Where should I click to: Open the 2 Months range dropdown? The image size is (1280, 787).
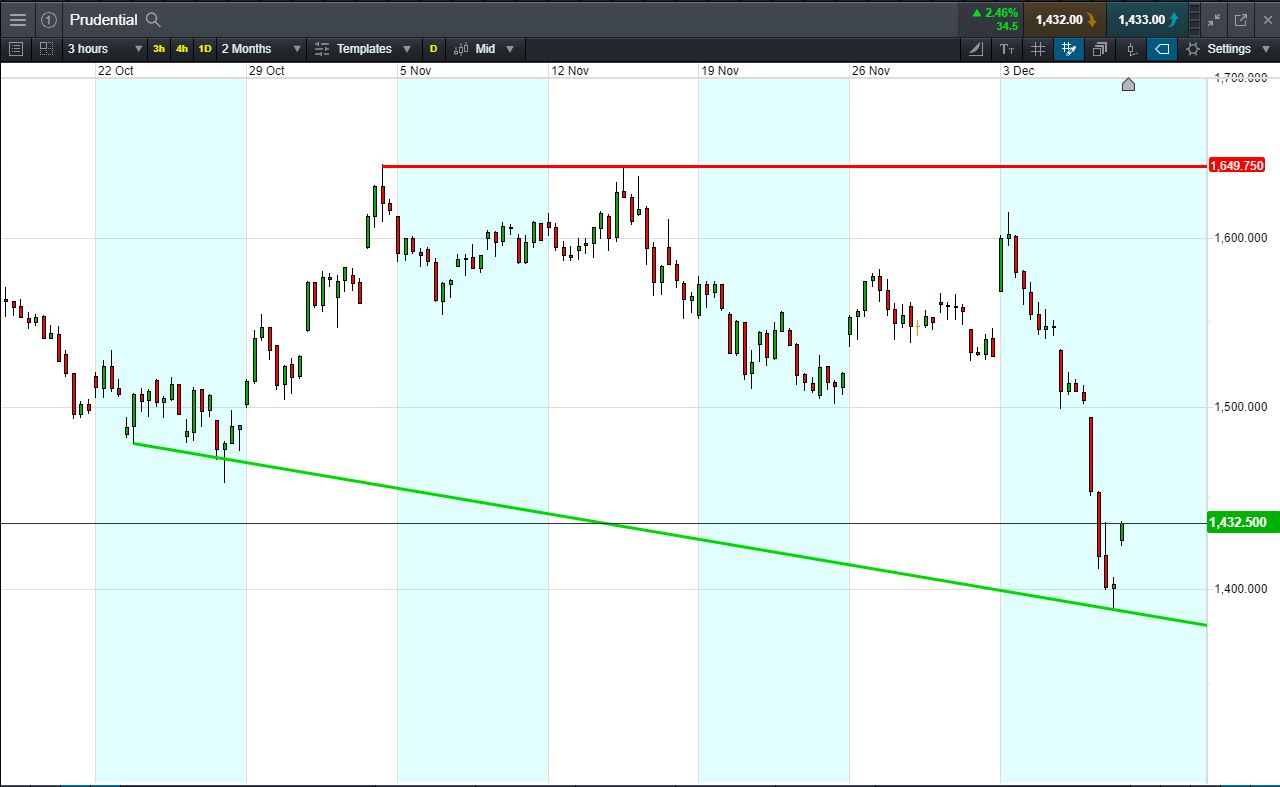(261, 49)
